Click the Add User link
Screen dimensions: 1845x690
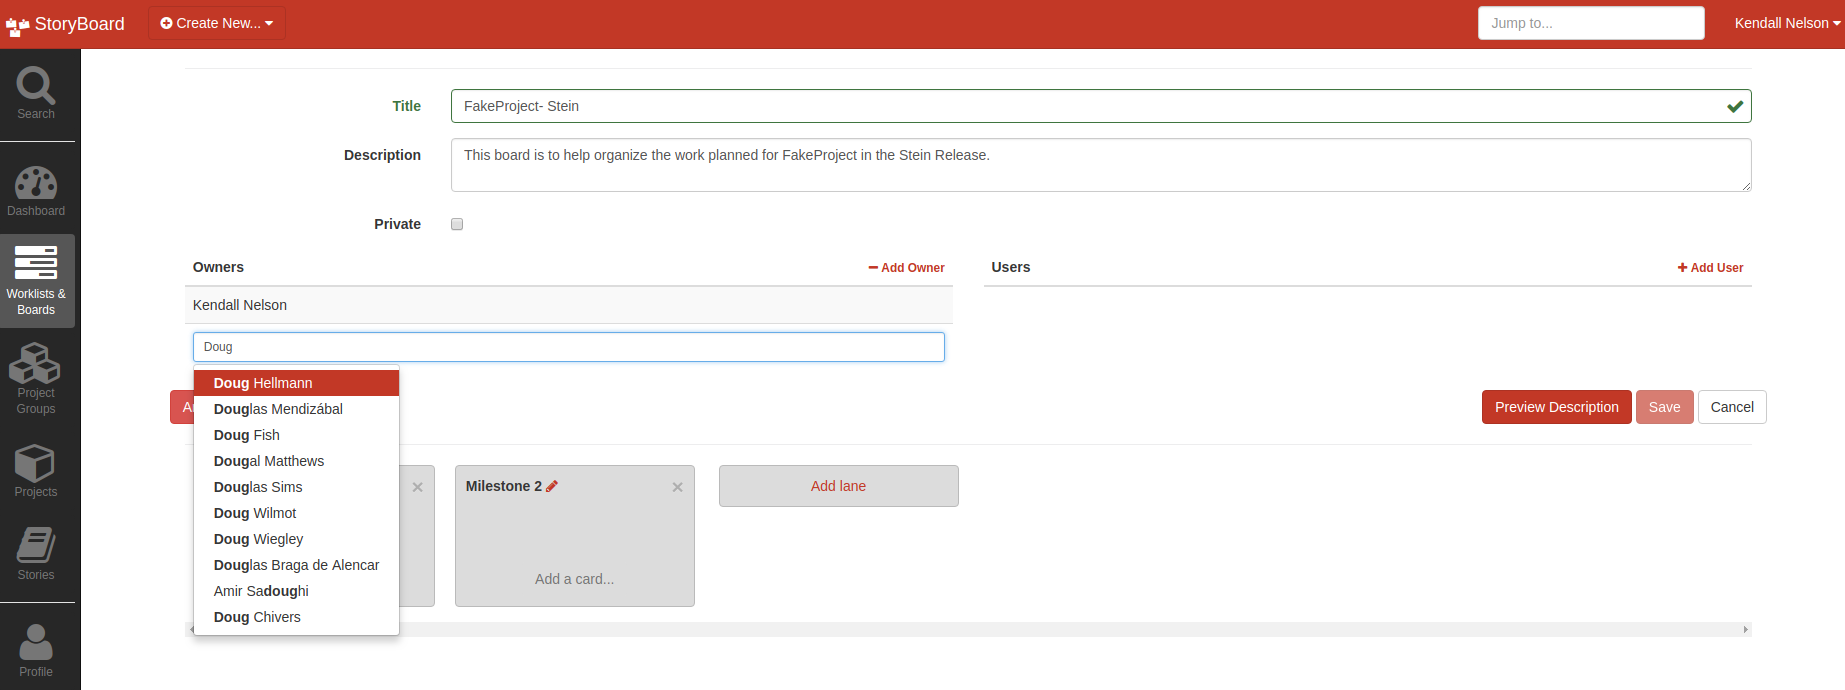(x=1710, y=268)
